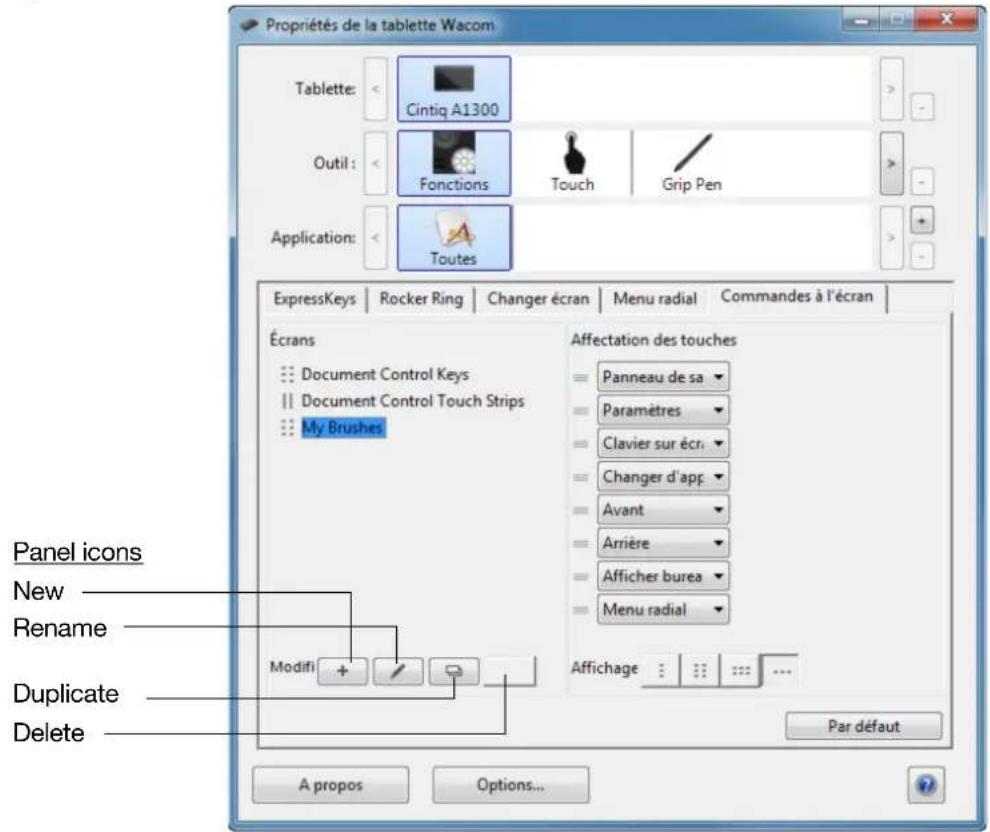Click drag handle beside Avant dropdown
Viewport: 990px width, 832px height.
pos(580,510)
